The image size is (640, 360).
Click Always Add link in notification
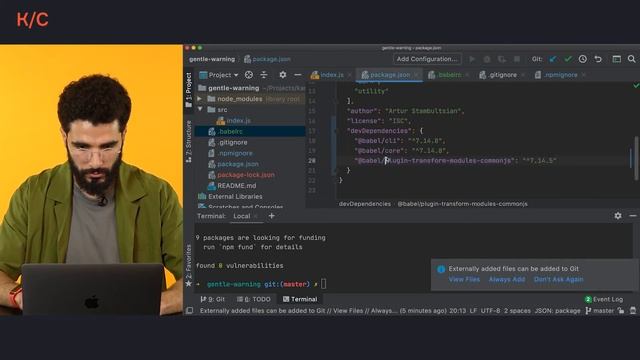point(507,280)
